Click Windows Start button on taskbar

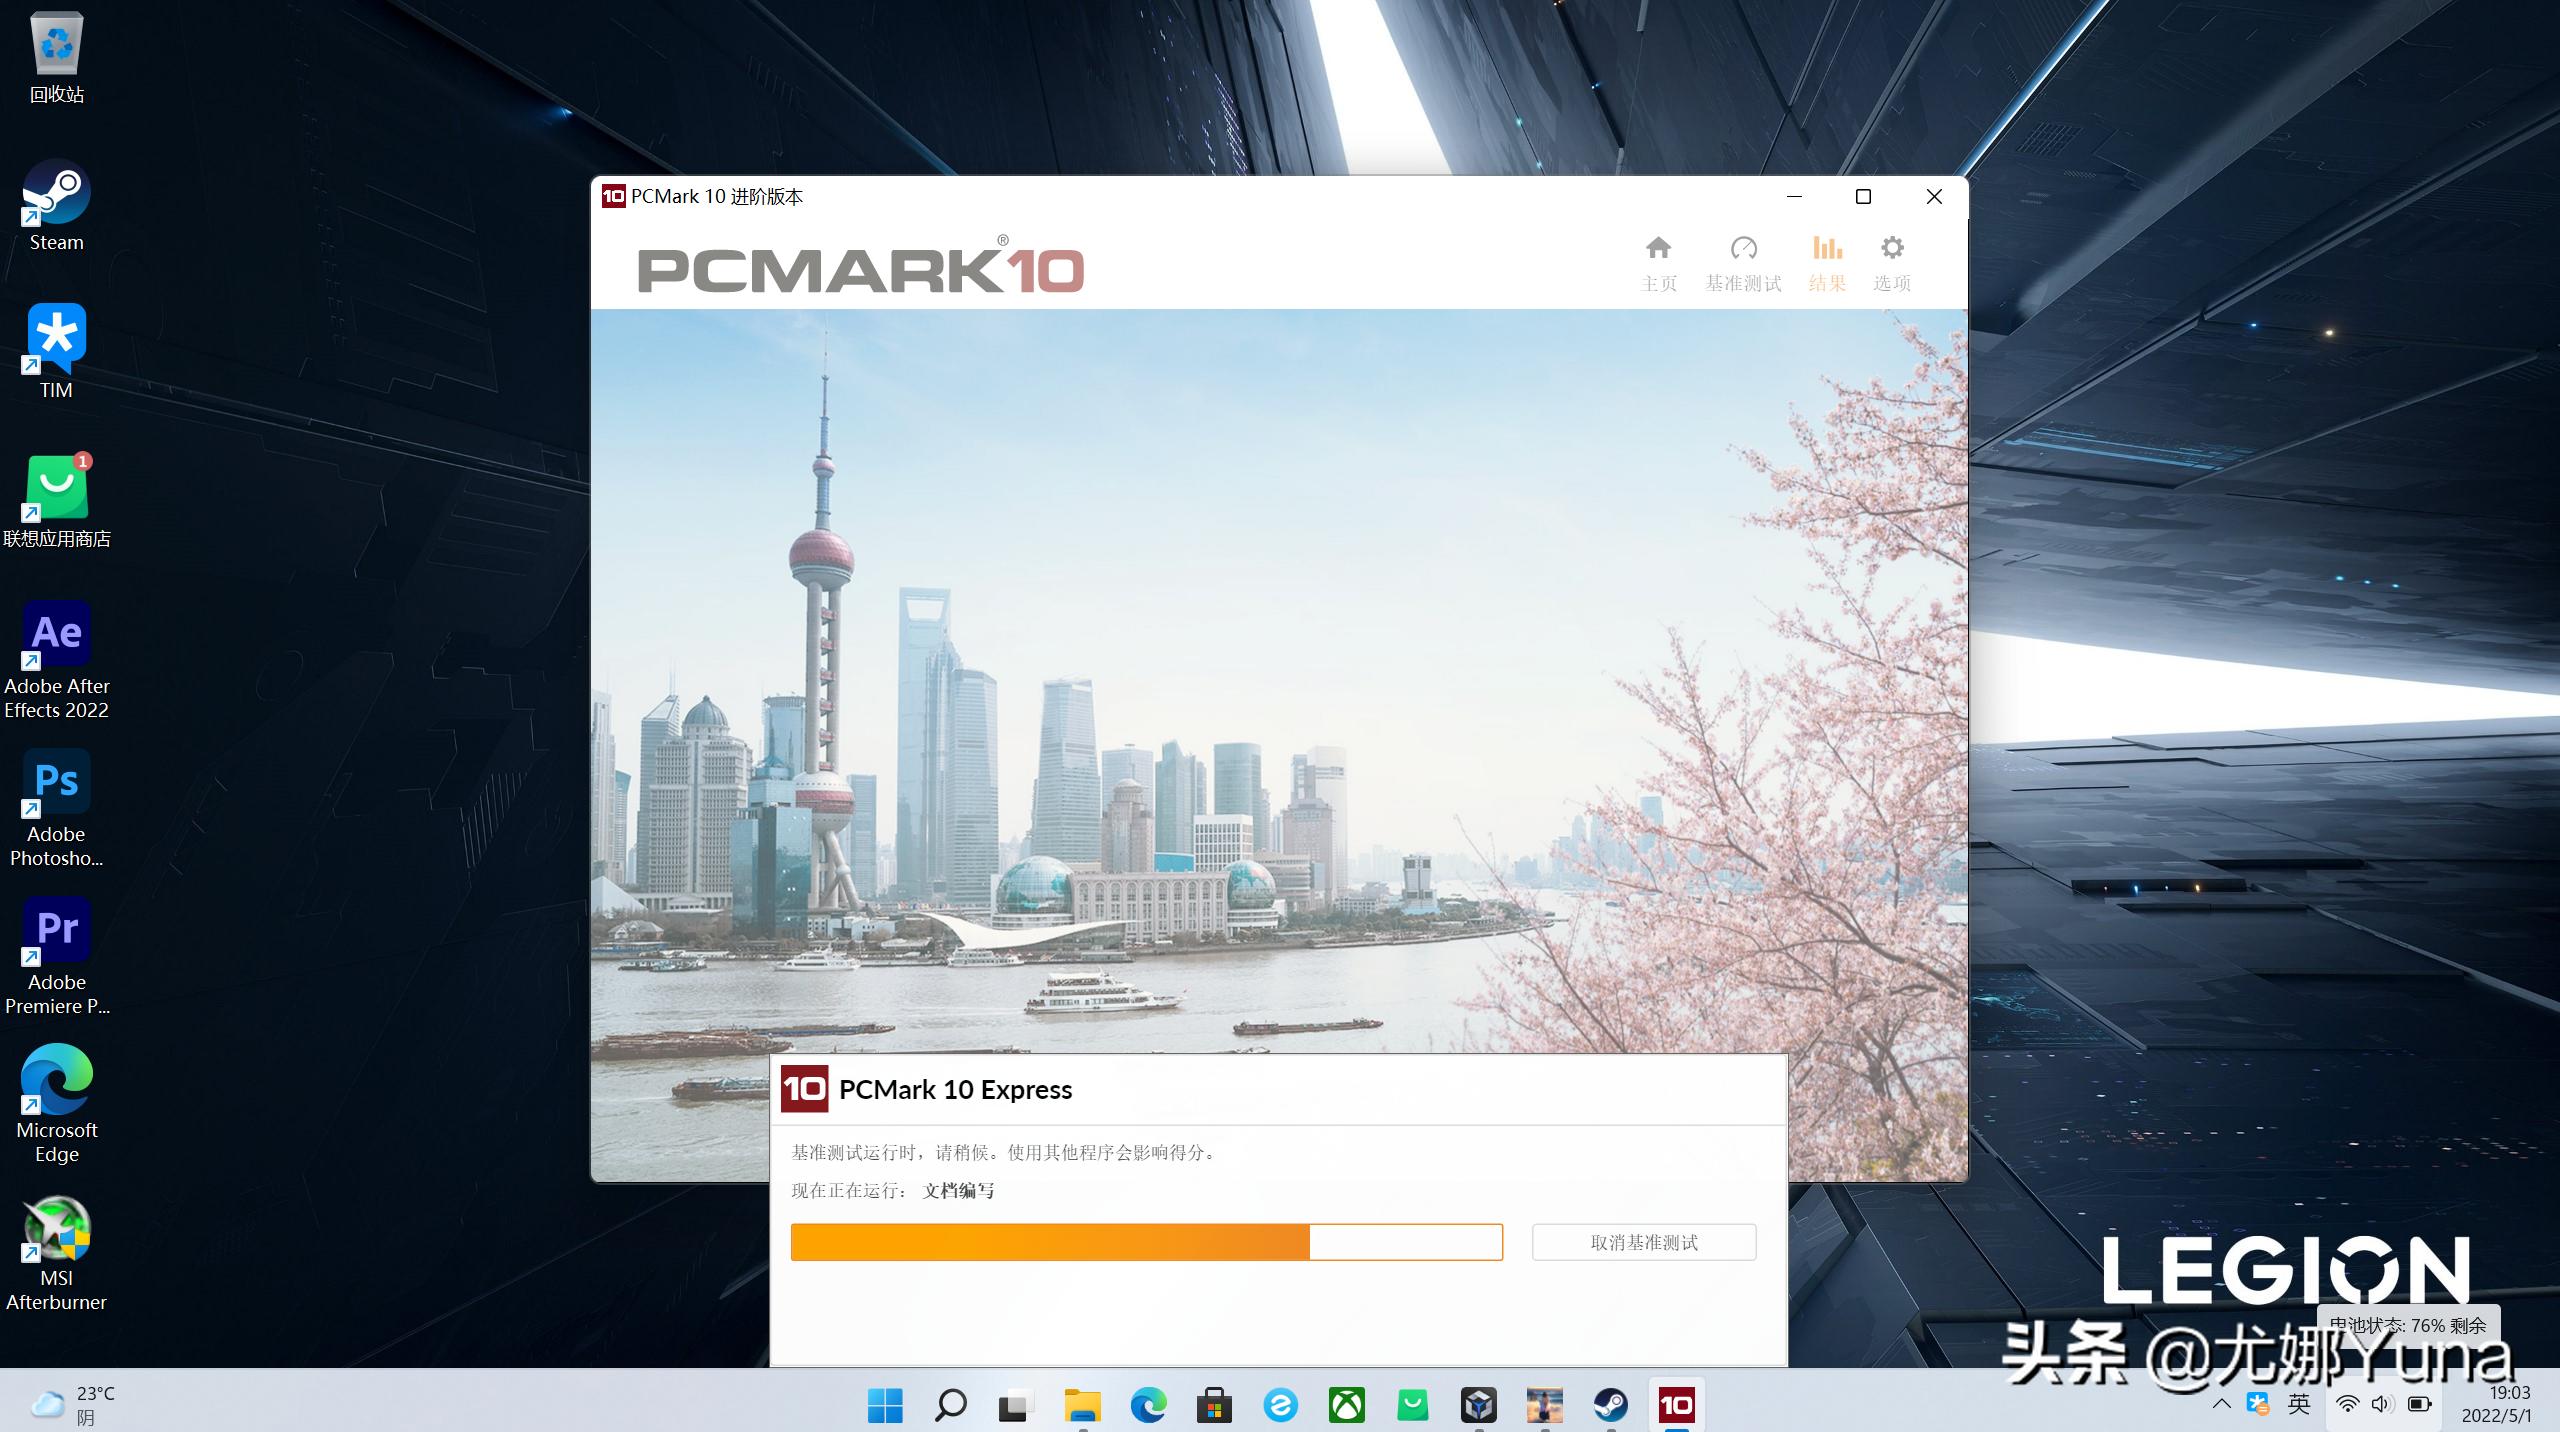pyautogui.click(x=884, y=1405)
